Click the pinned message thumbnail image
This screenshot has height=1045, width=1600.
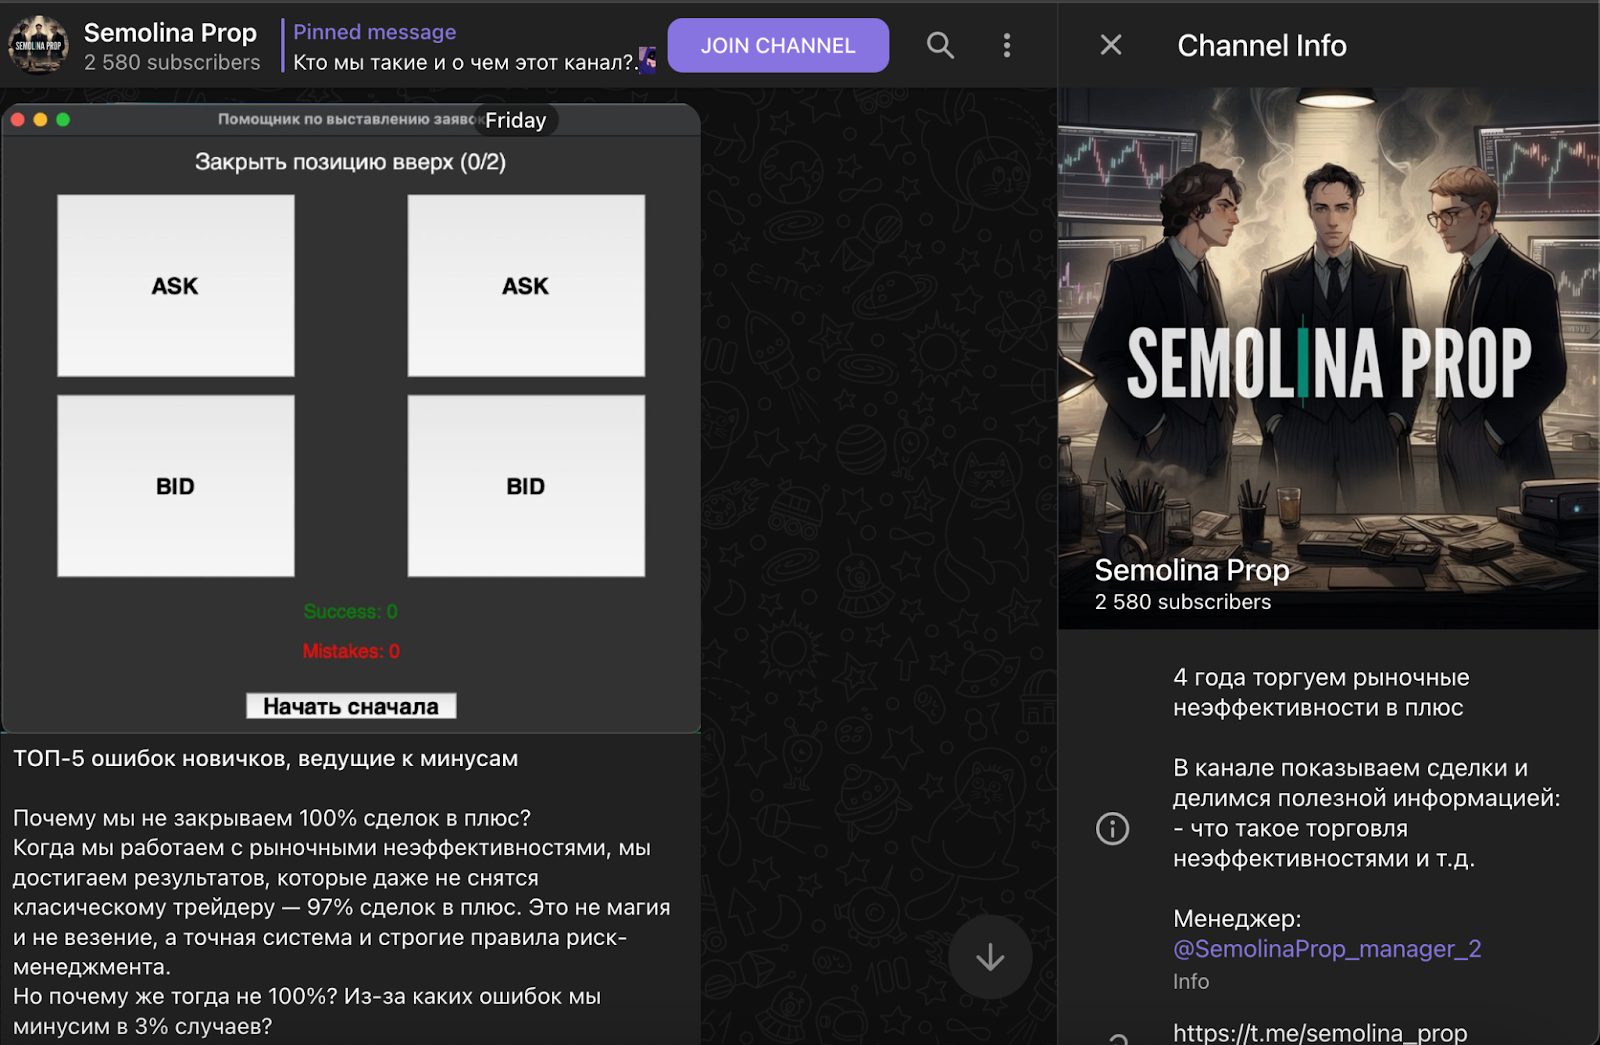pos(648,60)
